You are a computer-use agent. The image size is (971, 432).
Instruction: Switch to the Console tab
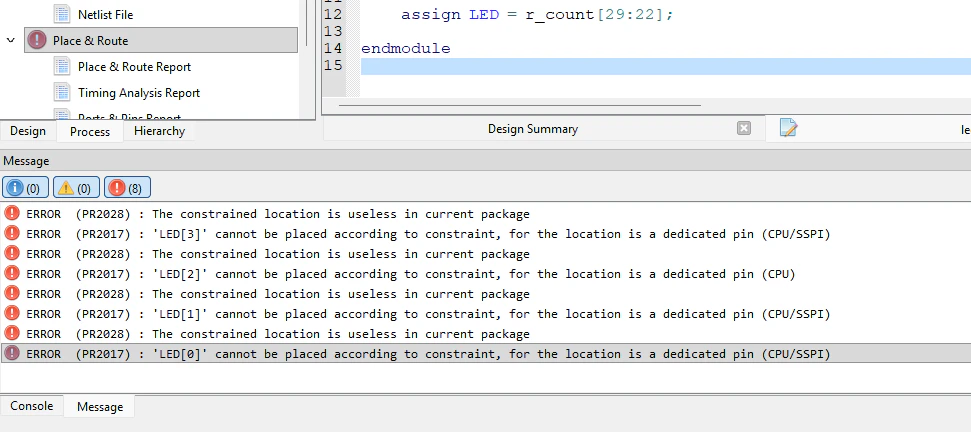point(32,406)
